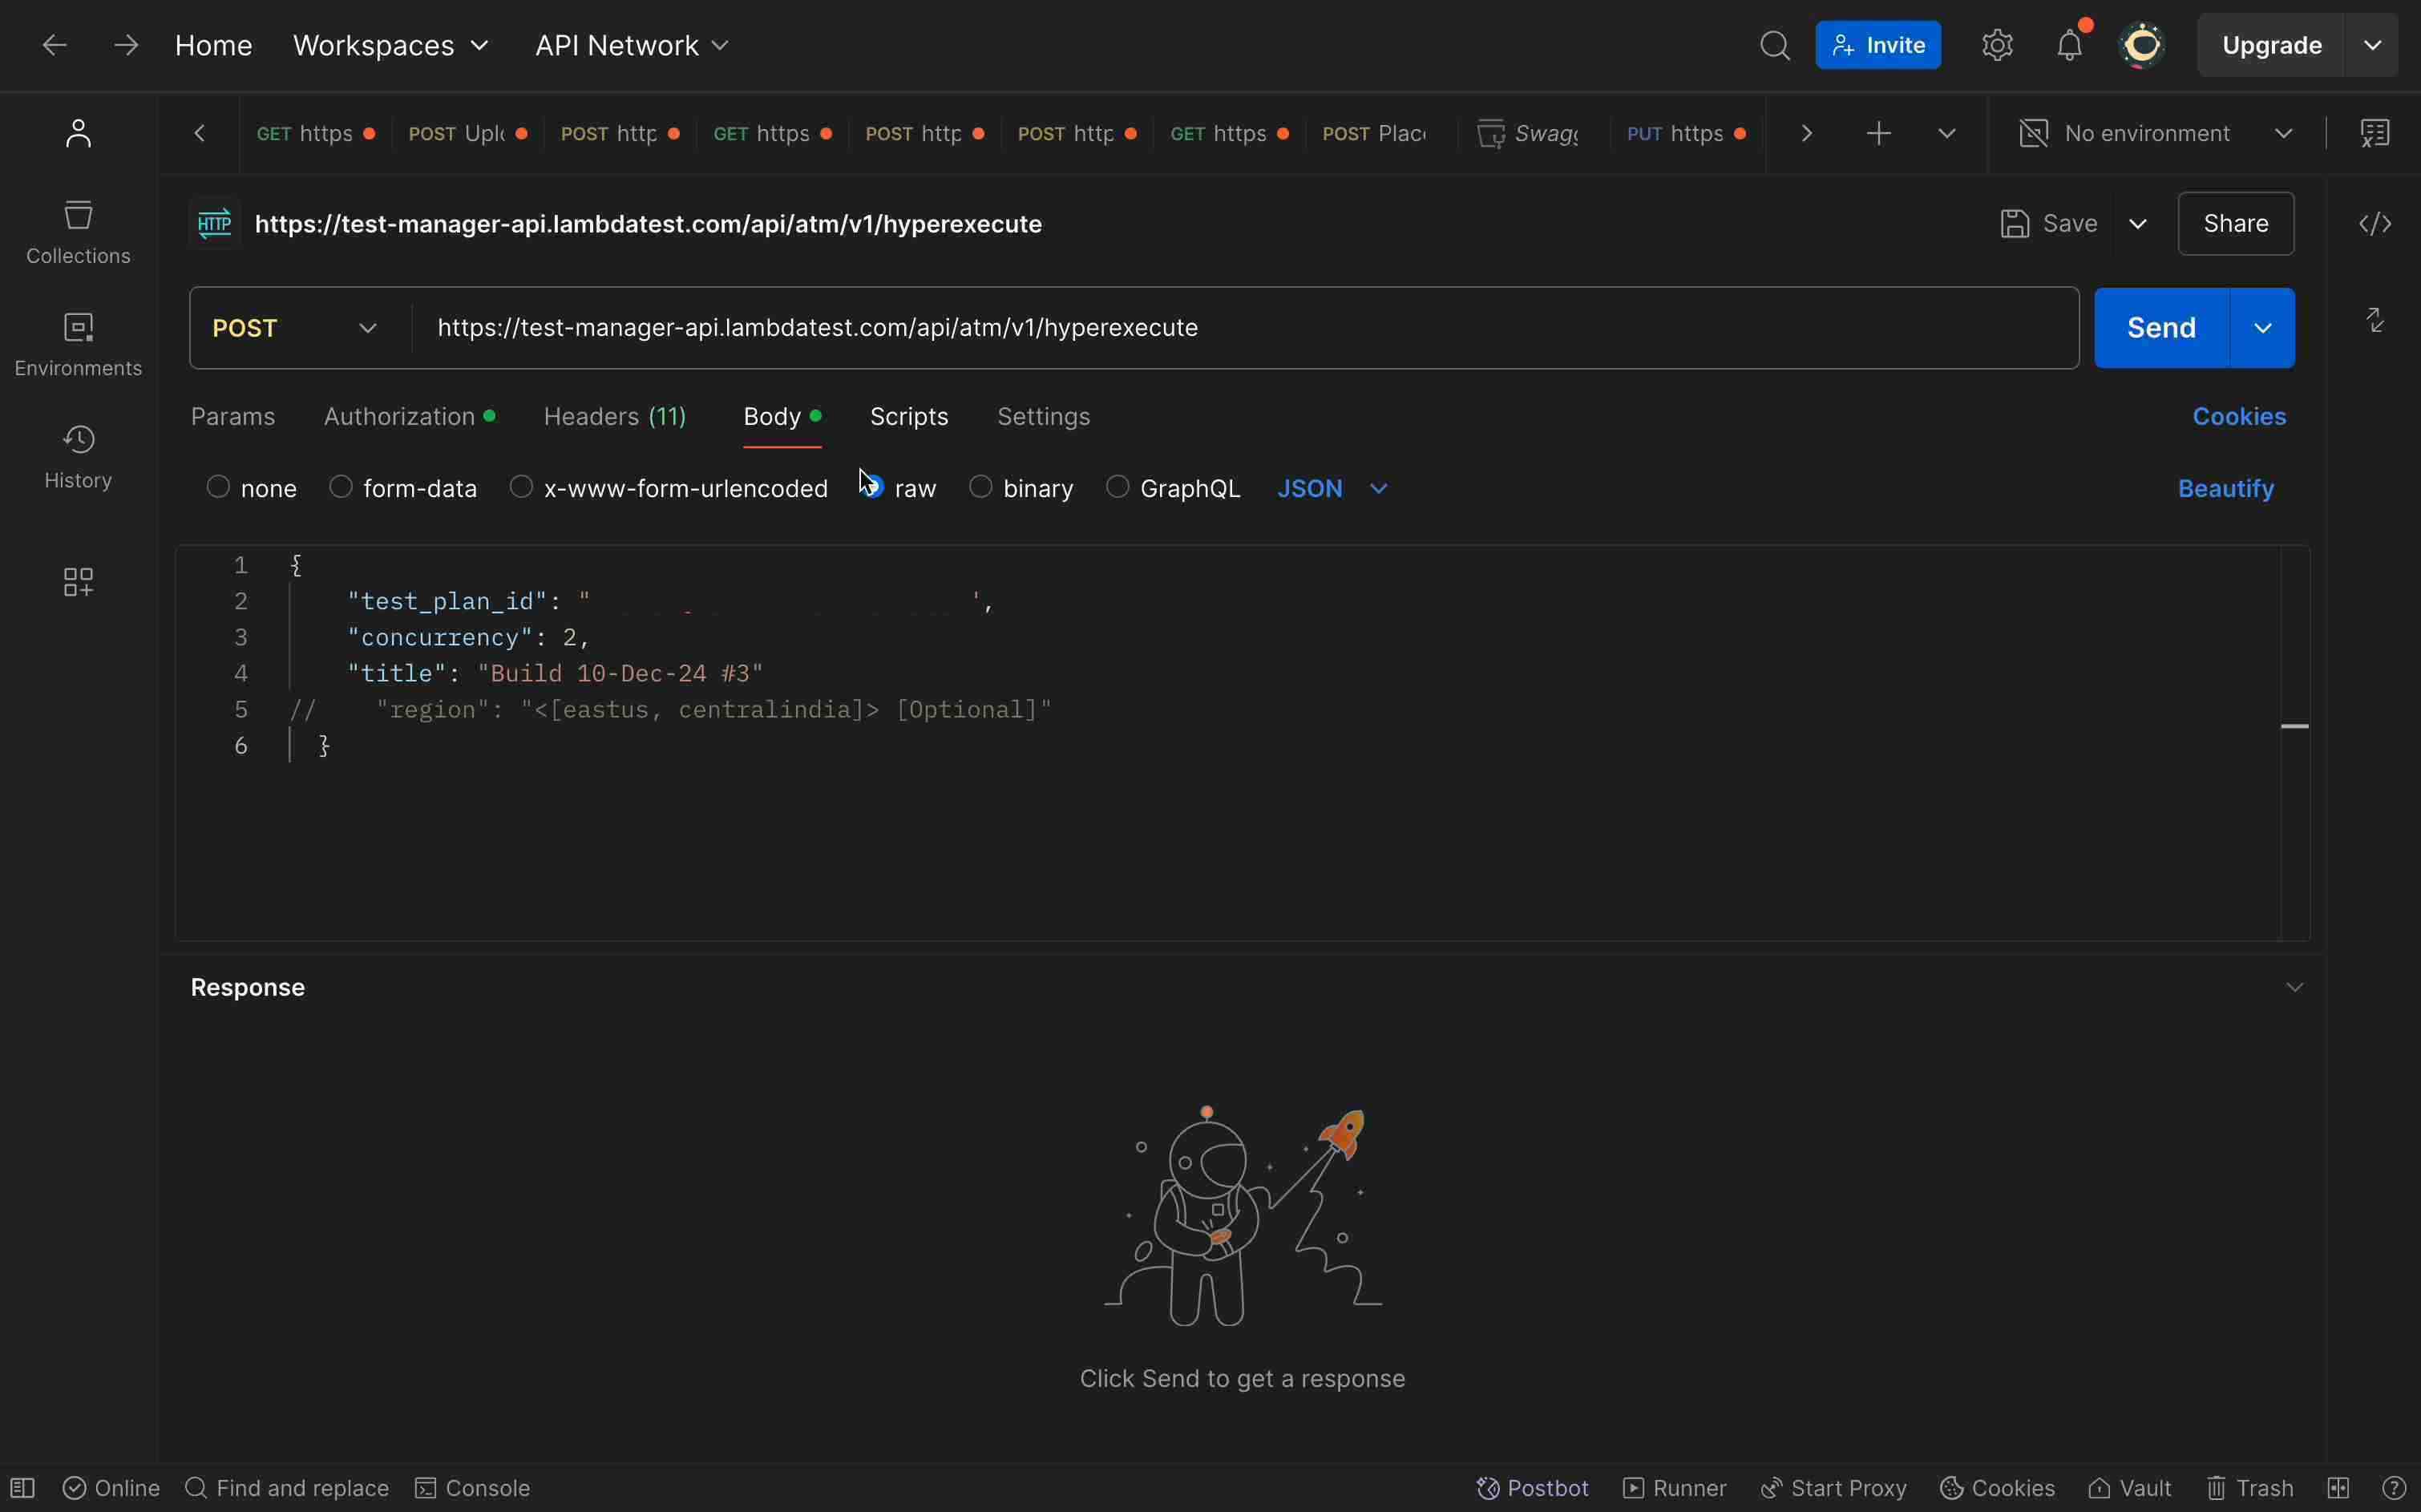
Task: Open Collections in the sidebar
Action: click(x=78, y=232)
